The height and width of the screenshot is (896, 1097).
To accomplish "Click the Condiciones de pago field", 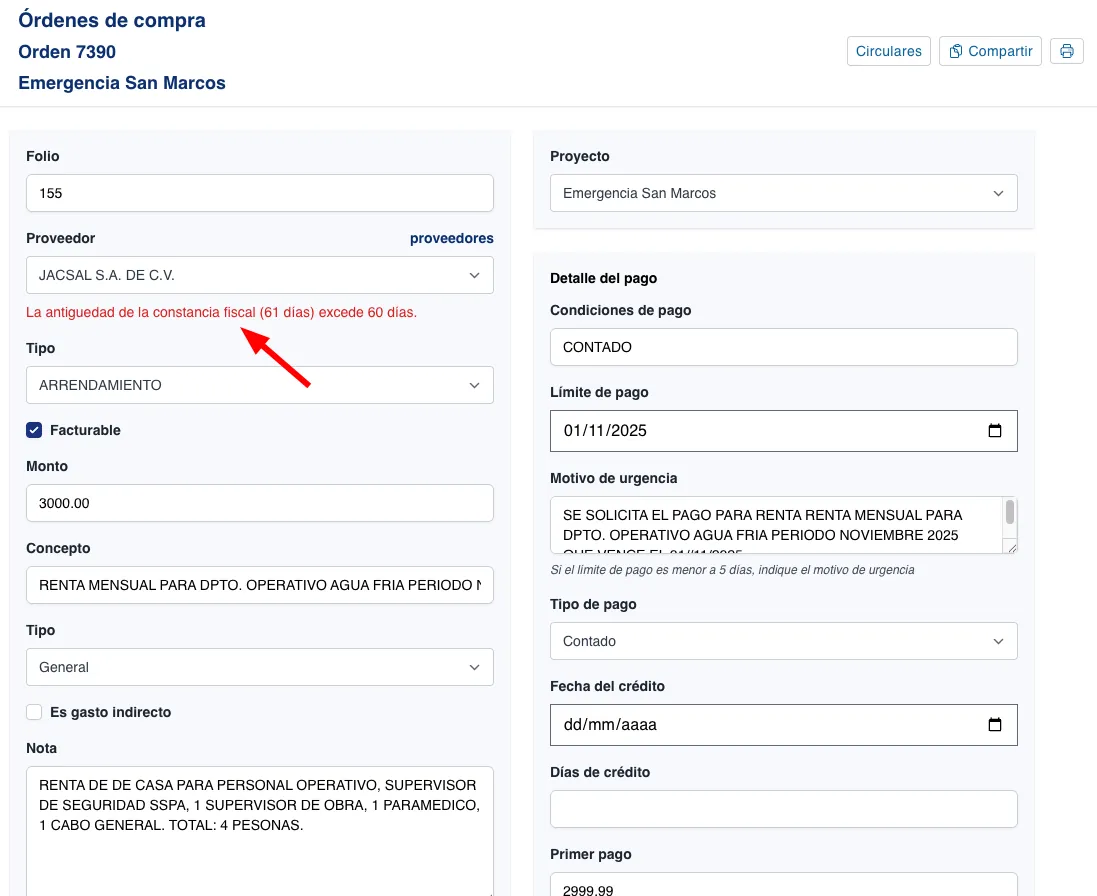I will (x=783, y=347).
